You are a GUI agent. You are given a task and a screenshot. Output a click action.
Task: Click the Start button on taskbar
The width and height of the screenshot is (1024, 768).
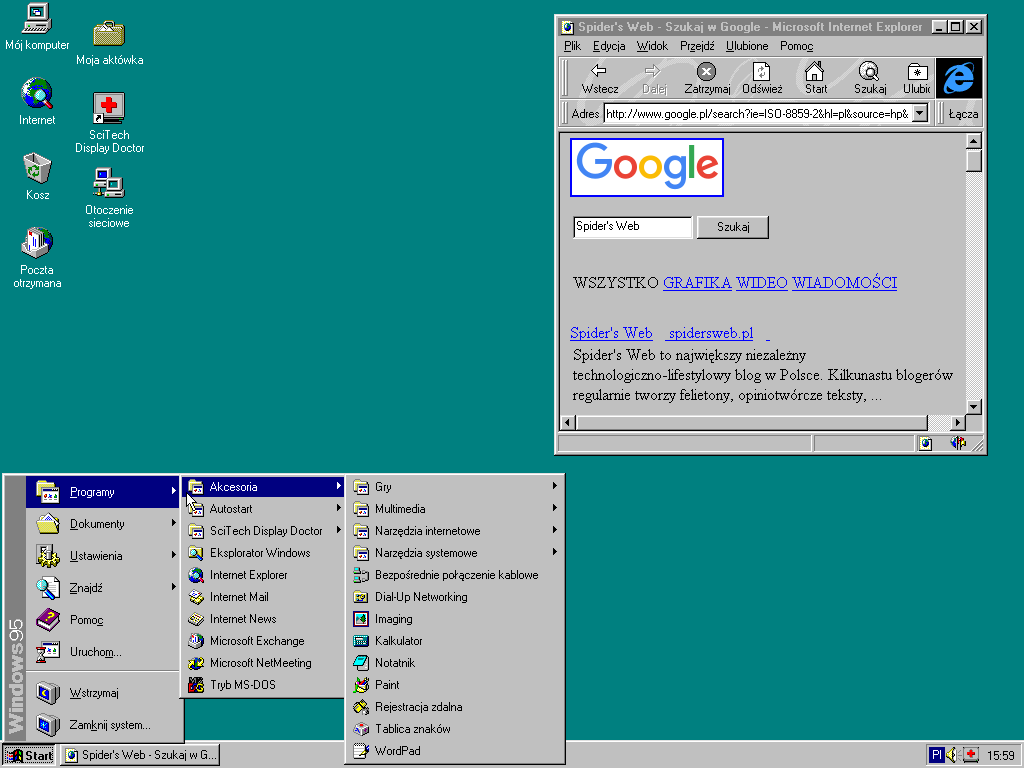(x=29, y=756)
